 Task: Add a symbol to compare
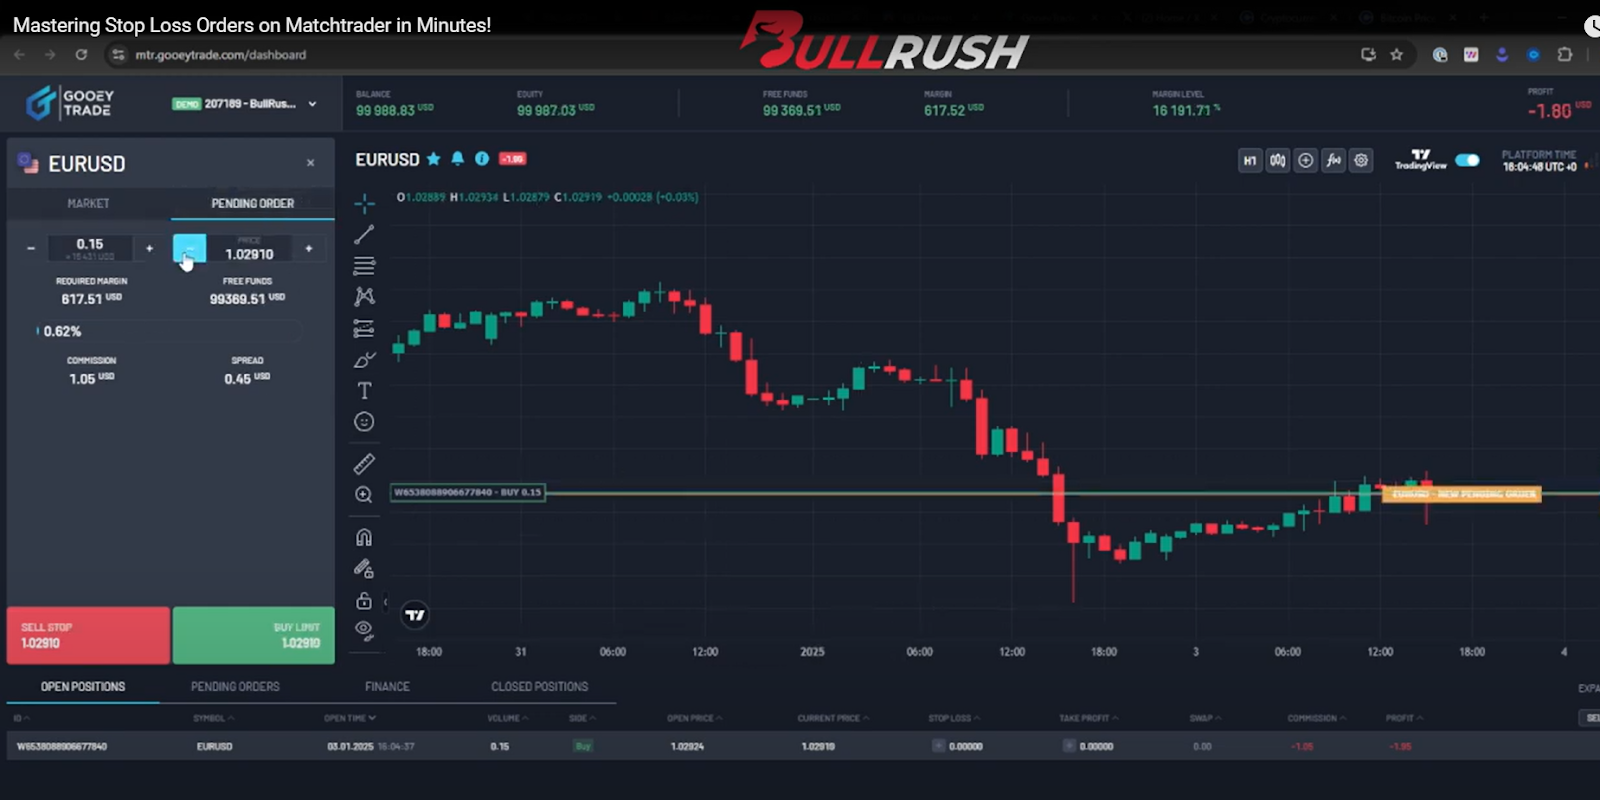coord(1306,160)
